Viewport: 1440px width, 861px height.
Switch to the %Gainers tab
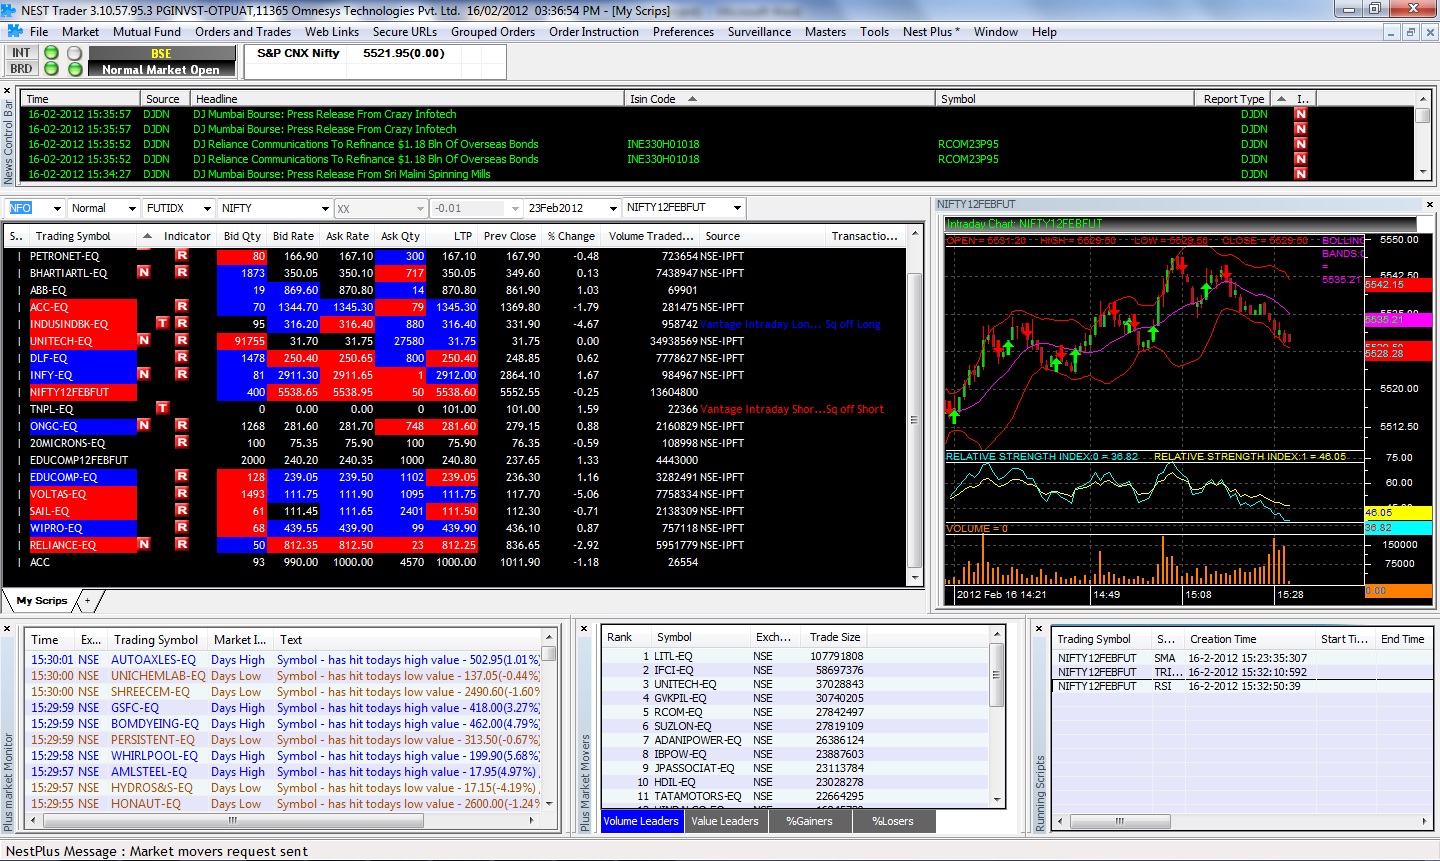point(809,822)
